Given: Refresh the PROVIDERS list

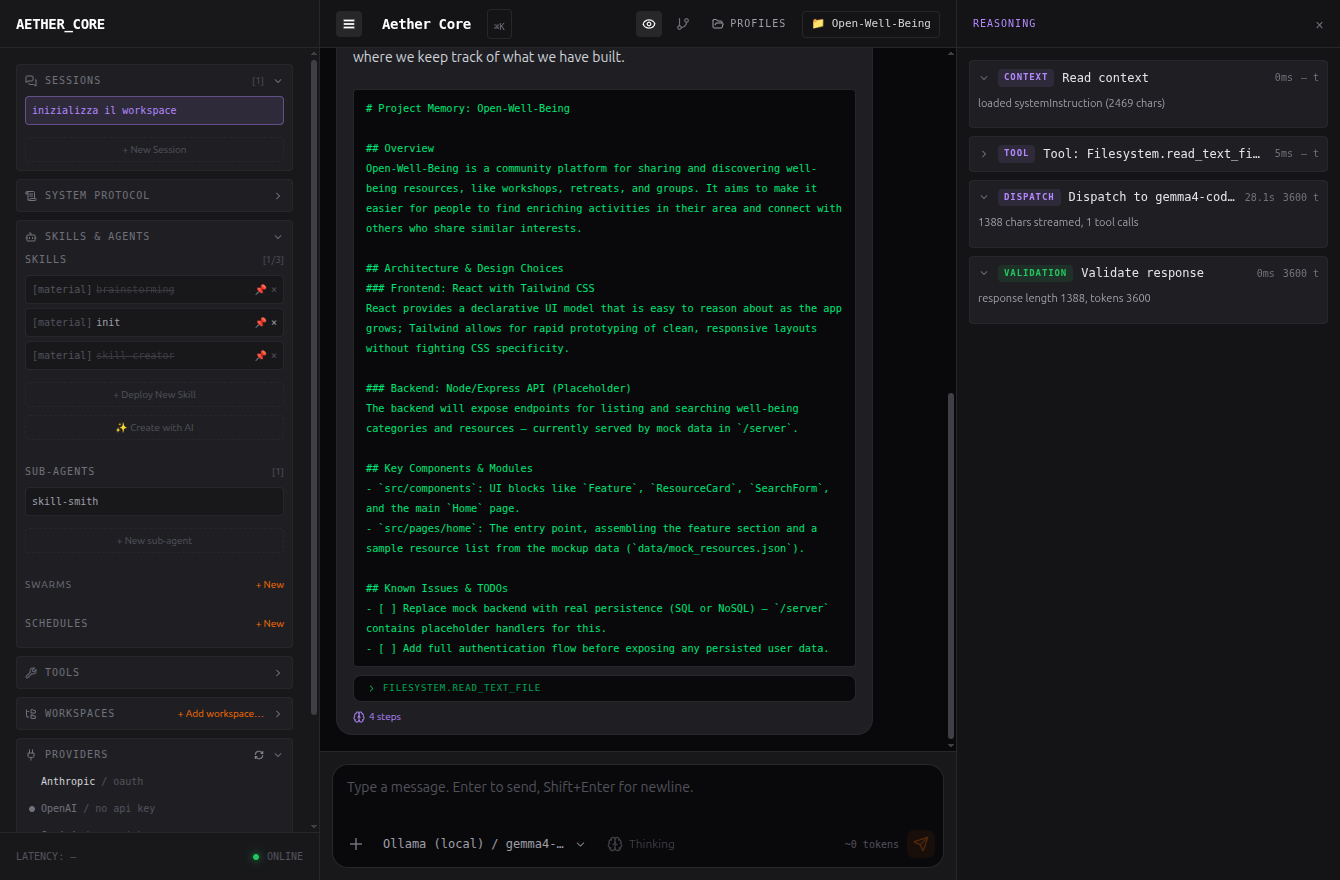Looking at the screenshot, I should coord(259,754).
